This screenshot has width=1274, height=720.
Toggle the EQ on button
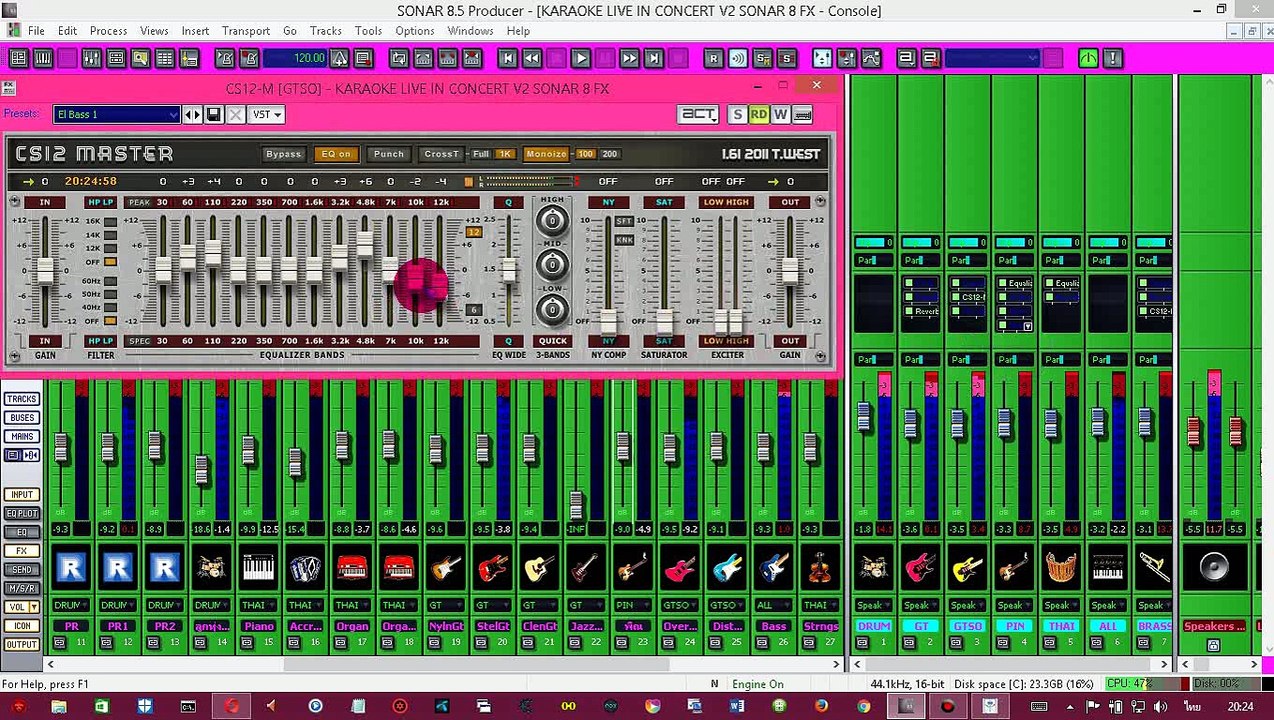tap(336, 154)
